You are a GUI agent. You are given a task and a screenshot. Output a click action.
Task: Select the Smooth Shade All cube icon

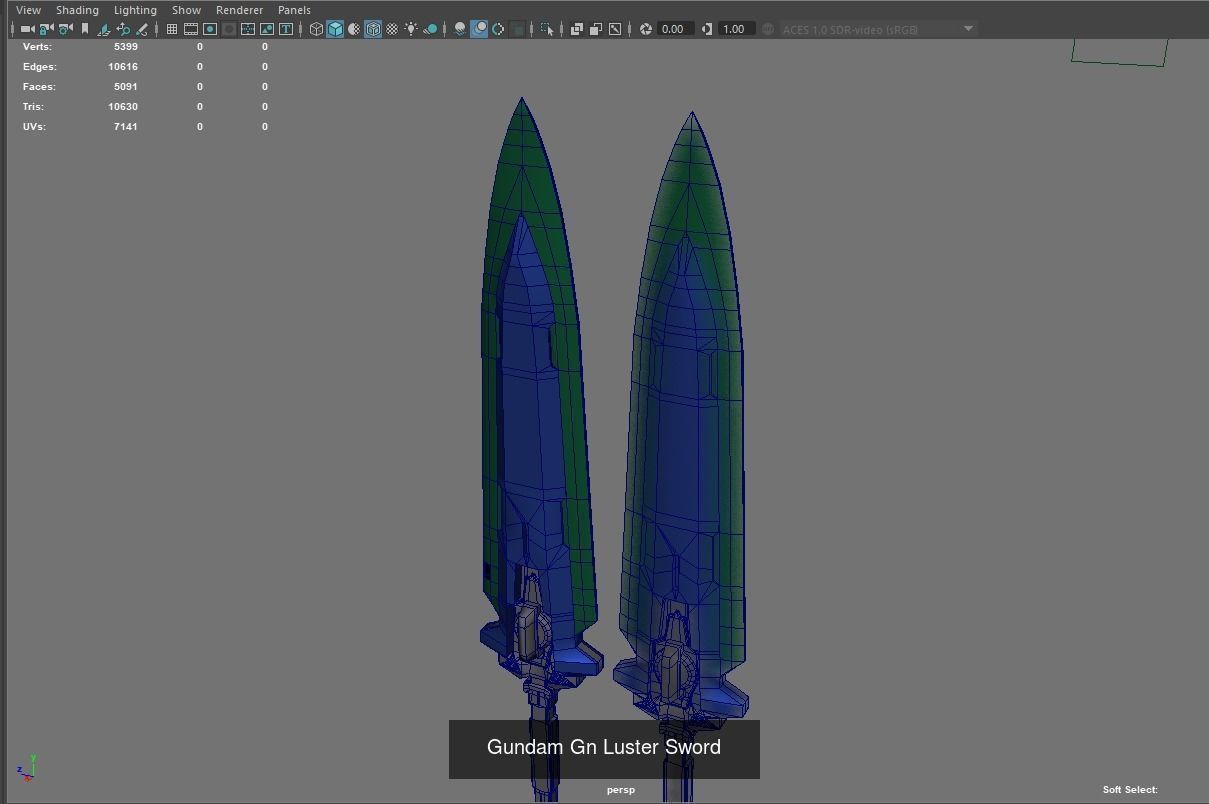coord(335,29)
